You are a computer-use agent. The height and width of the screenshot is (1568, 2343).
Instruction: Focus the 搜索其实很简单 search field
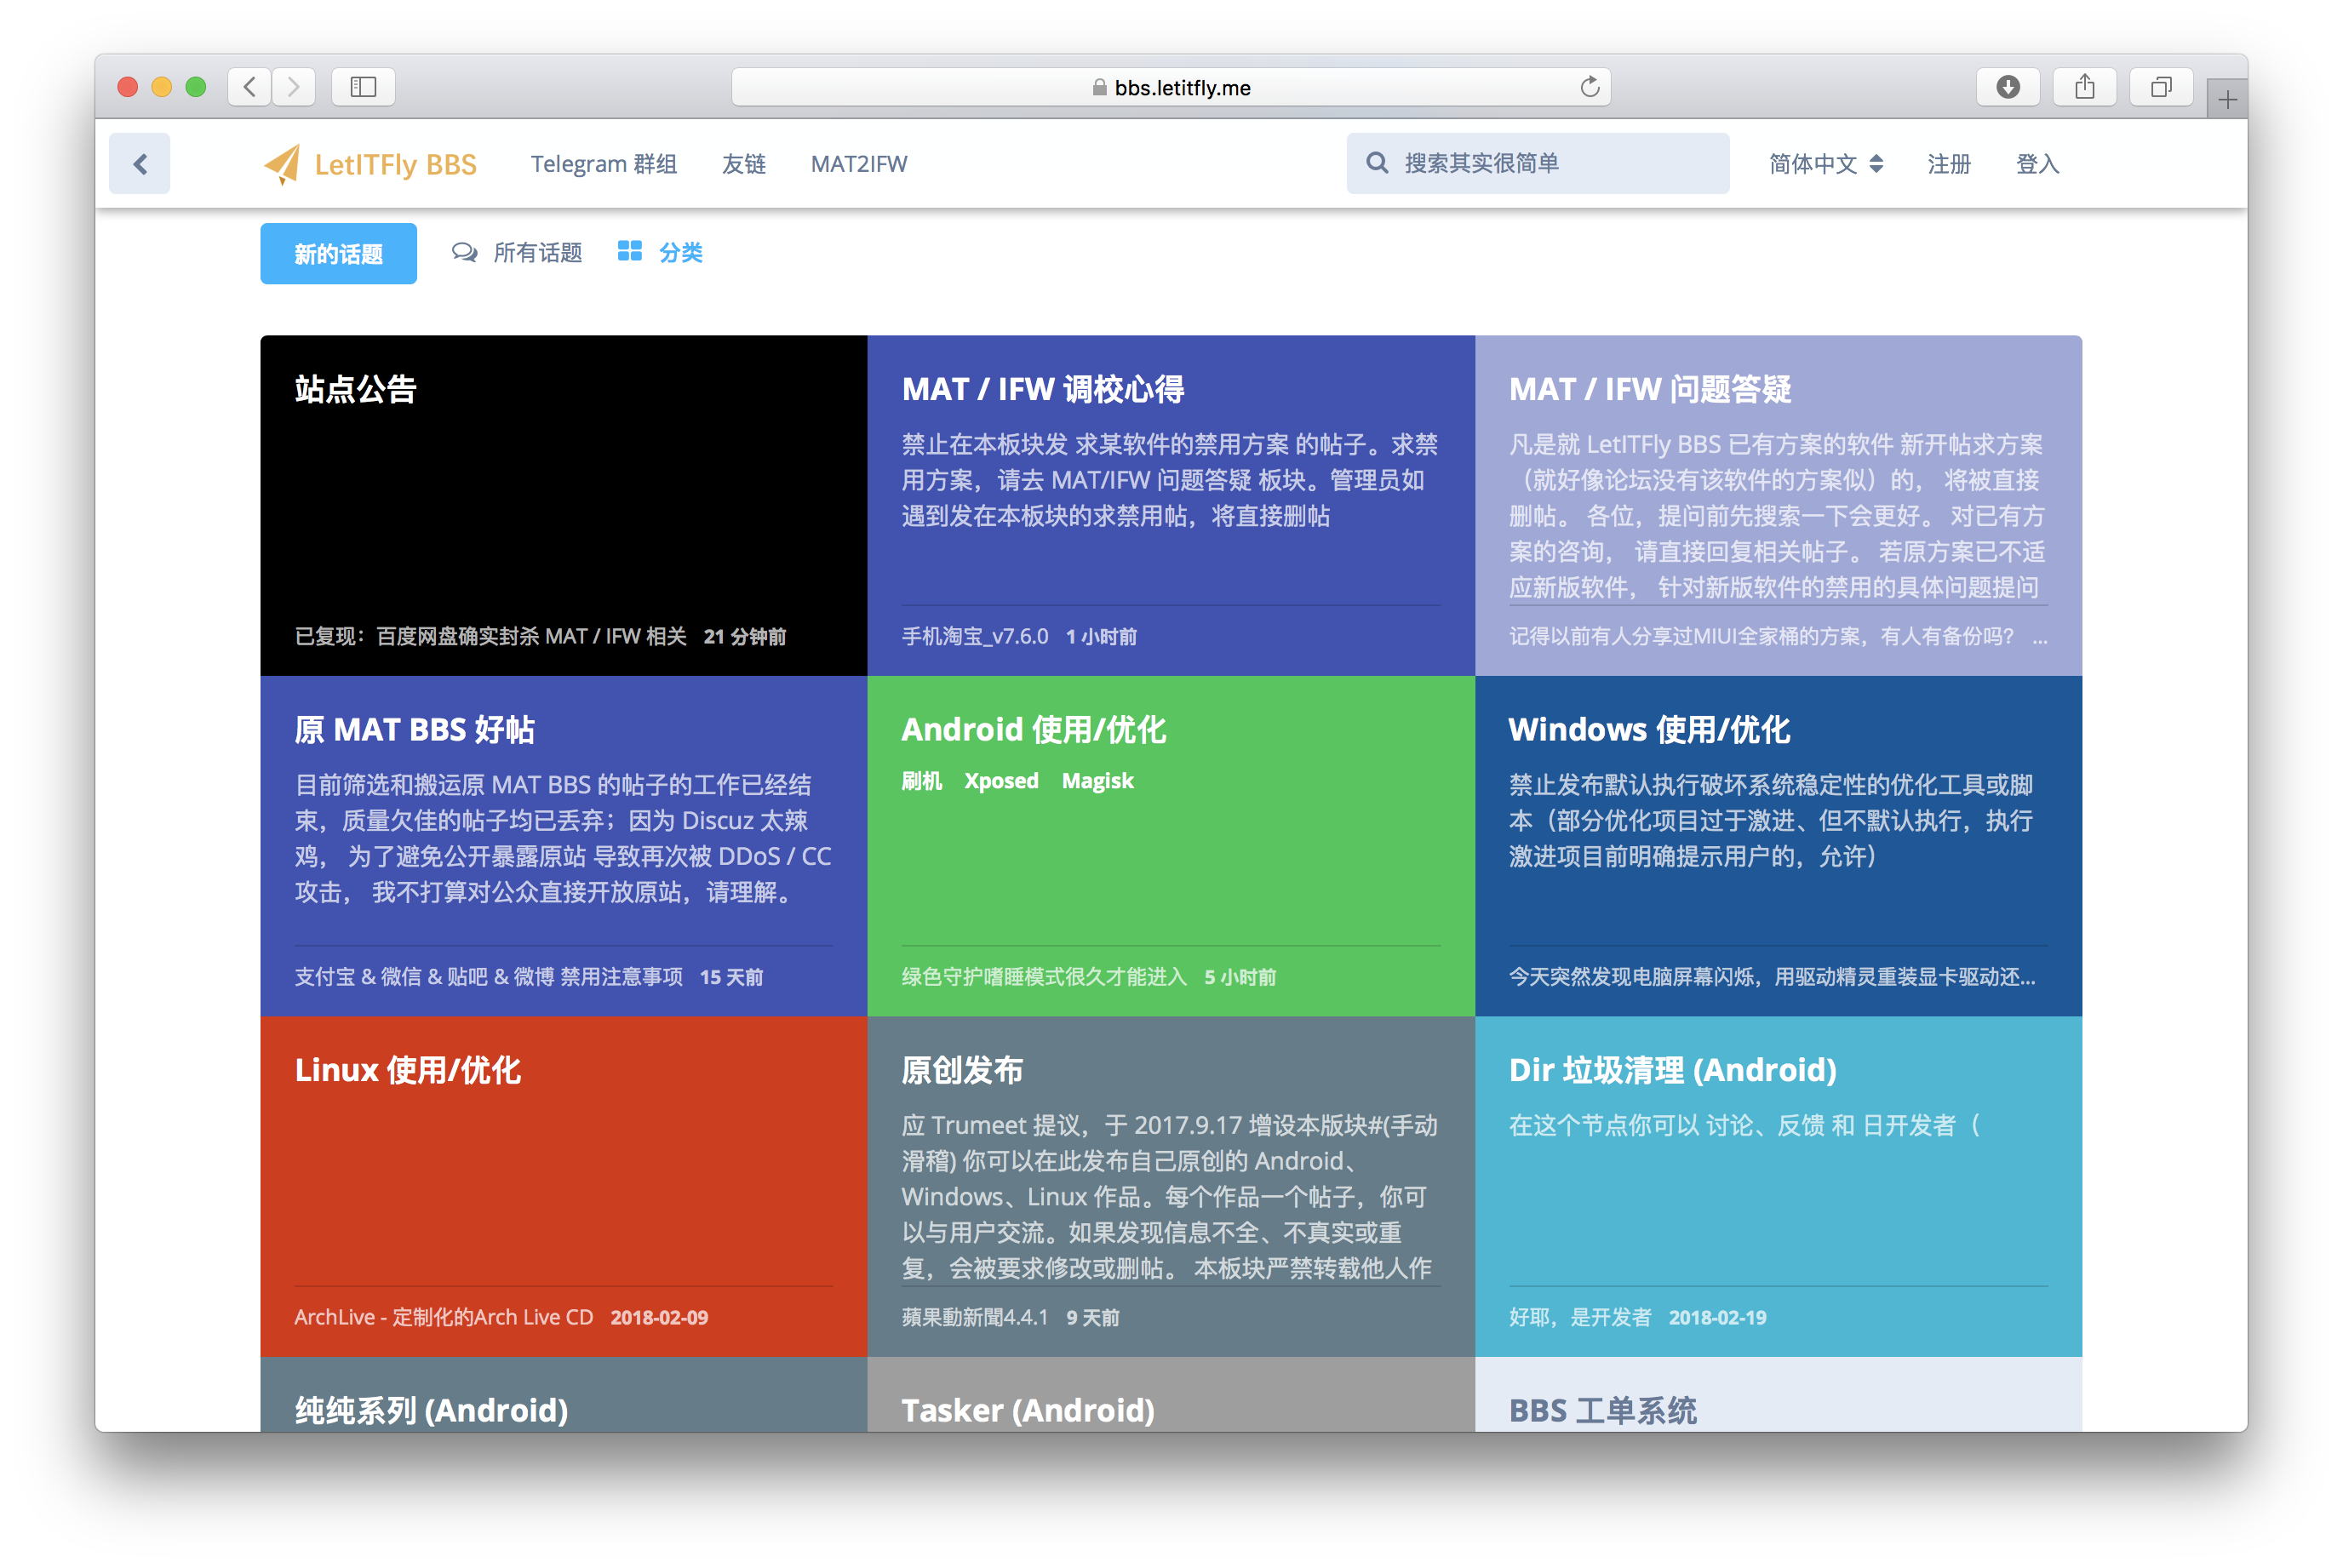1538,163
